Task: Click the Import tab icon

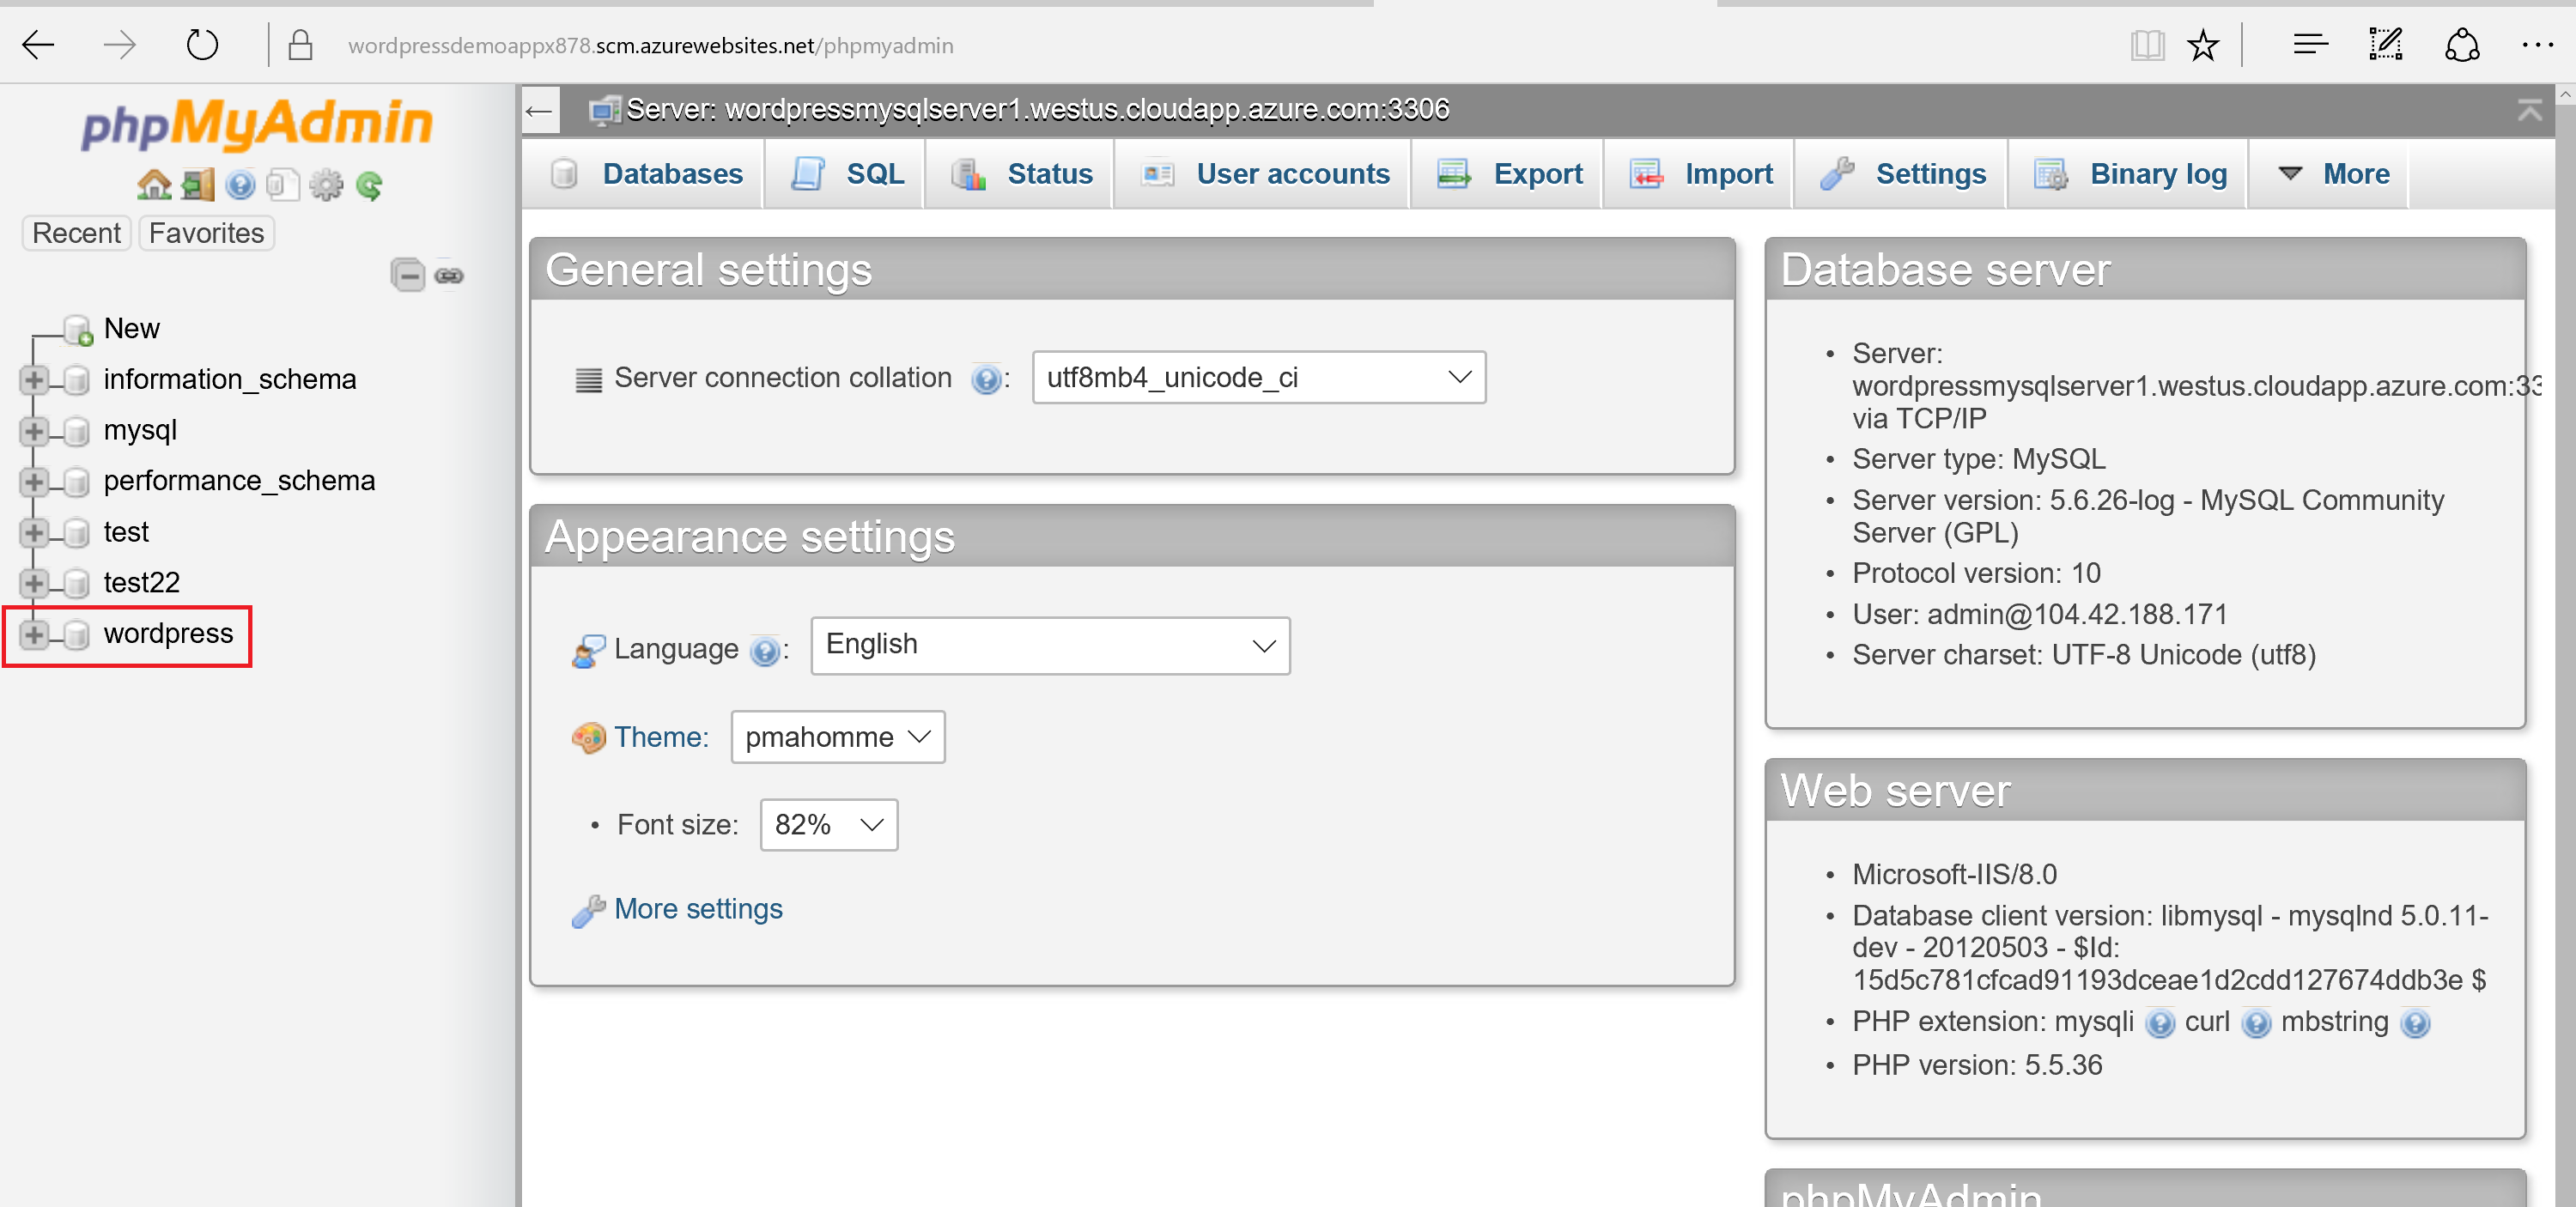Action: (x=1646, y=173)
